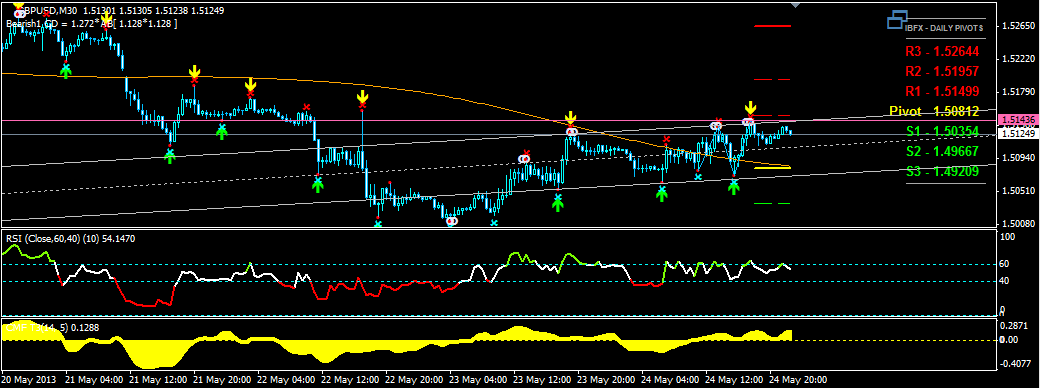
Task: Click the 1.51790 price axis value
Action: click(x=1019, y=92)
